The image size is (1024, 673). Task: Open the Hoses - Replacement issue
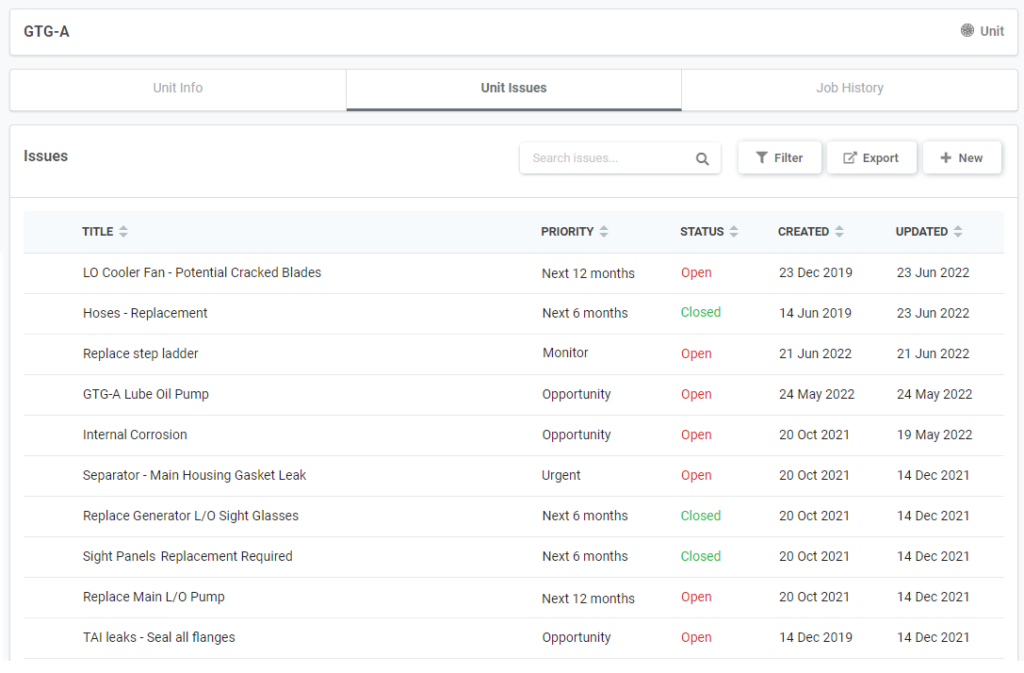pyautogui.click(x=145, y=313)
